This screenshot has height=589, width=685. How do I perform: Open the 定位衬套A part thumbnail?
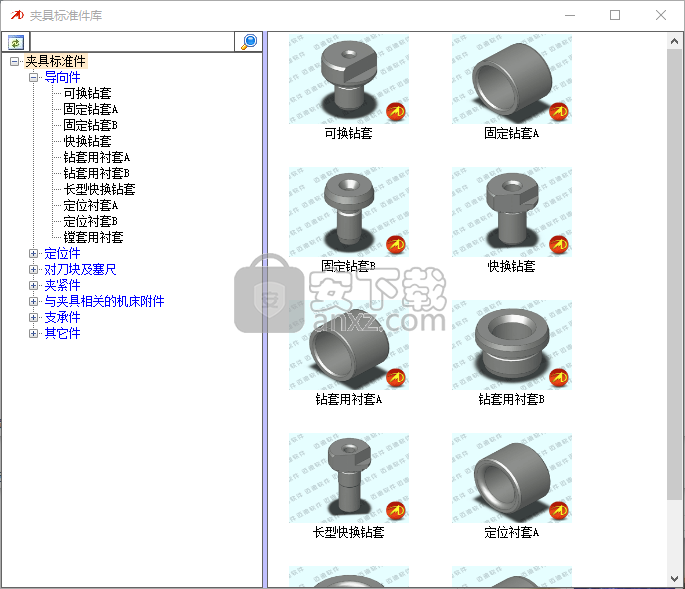point(512,478)
